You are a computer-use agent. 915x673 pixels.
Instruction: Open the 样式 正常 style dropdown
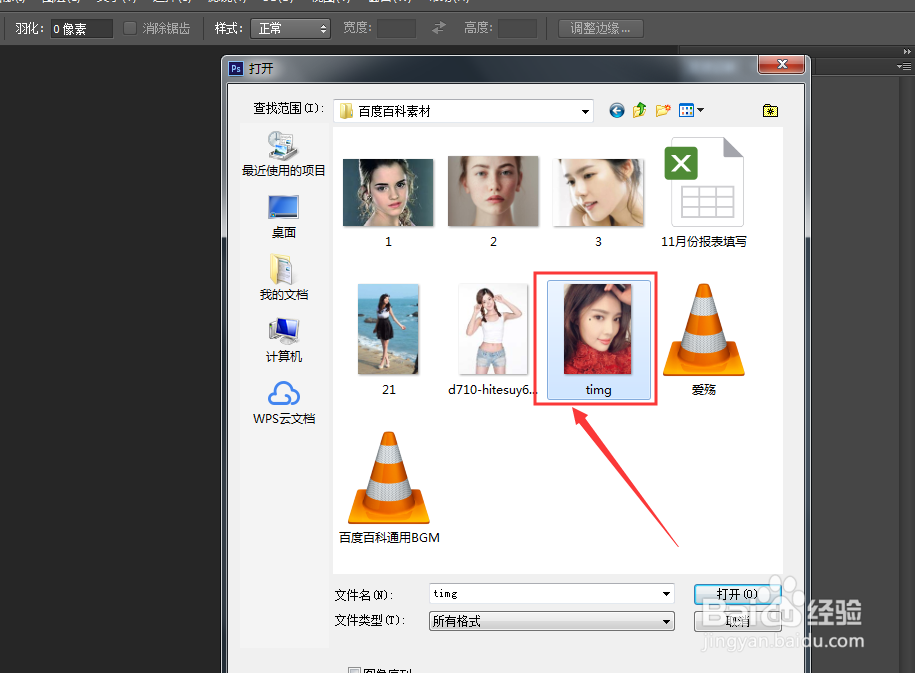tap(290, 28)
